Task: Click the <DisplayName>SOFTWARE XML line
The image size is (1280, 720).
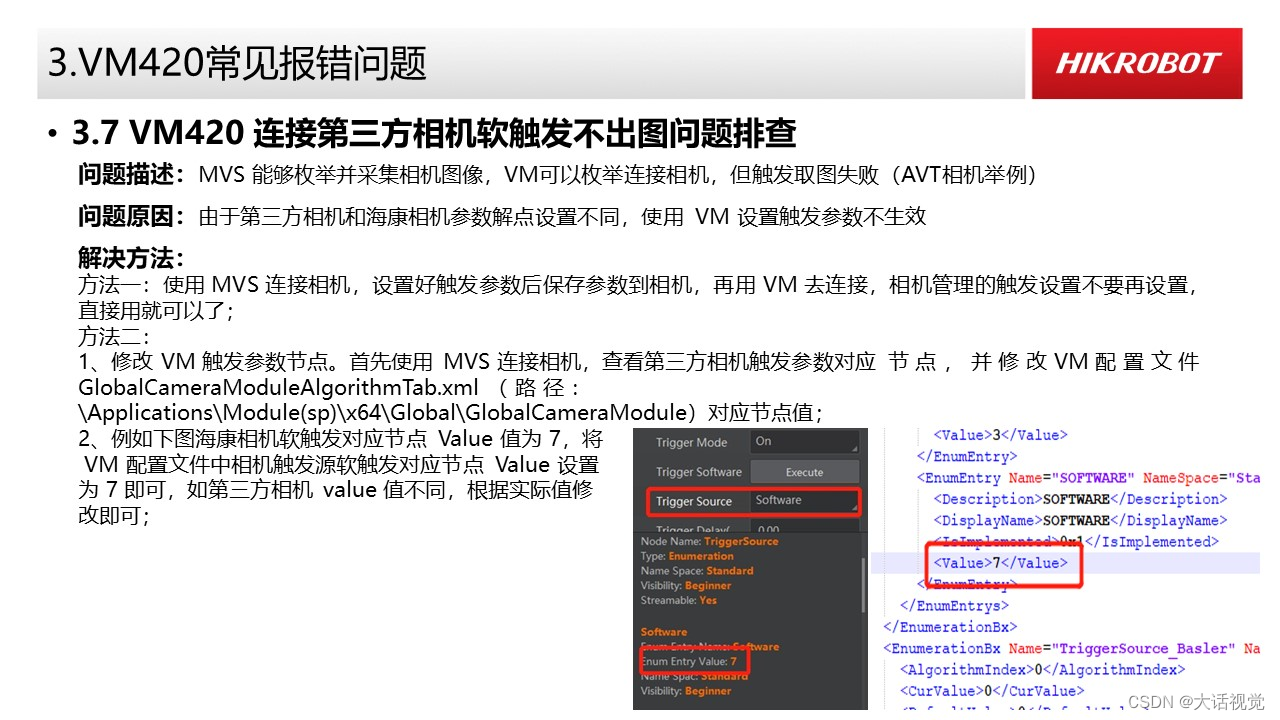Action: [1080, 520]
